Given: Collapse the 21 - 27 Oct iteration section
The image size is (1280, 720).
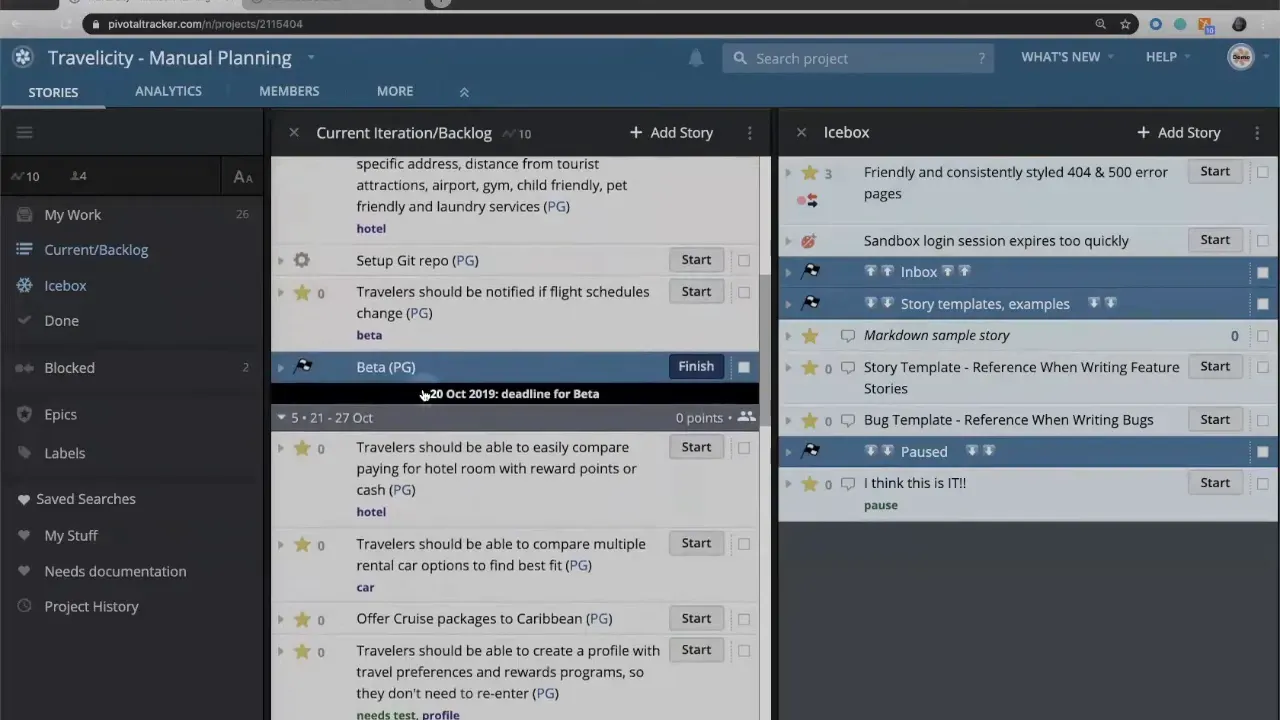Looking at the screenshot, I should click(x=281, y=417).
